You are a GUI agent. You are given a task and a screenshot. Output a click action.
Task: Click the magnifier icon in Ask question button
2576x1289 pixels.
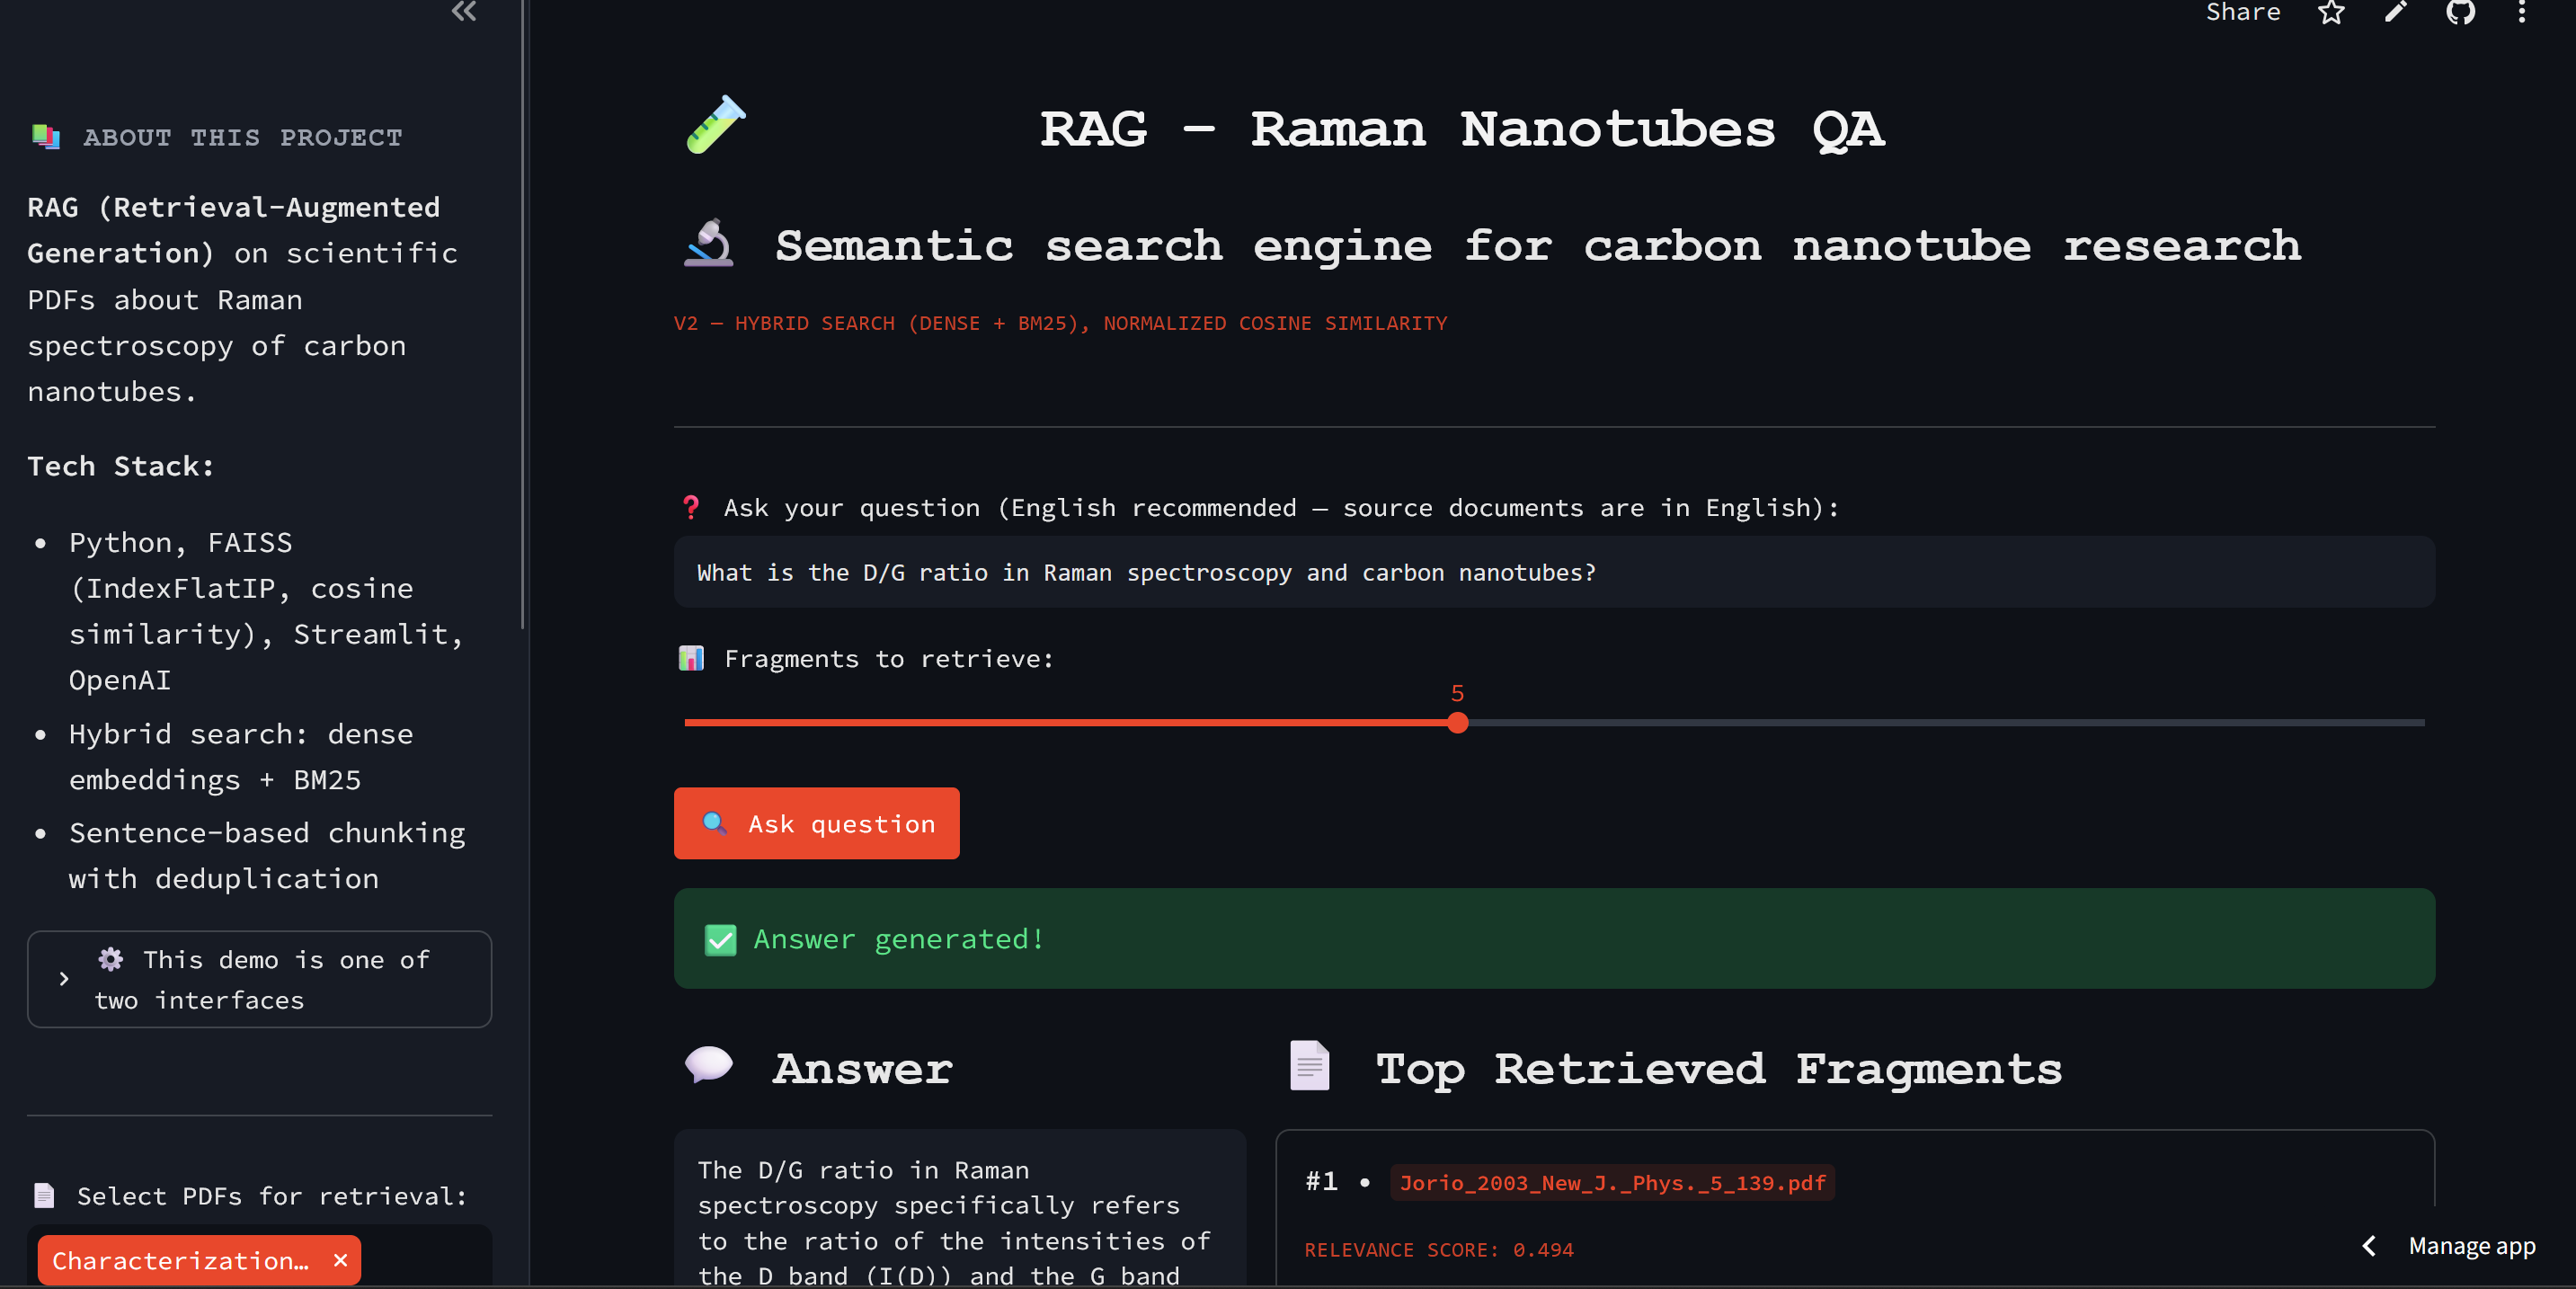coord(714,823)
